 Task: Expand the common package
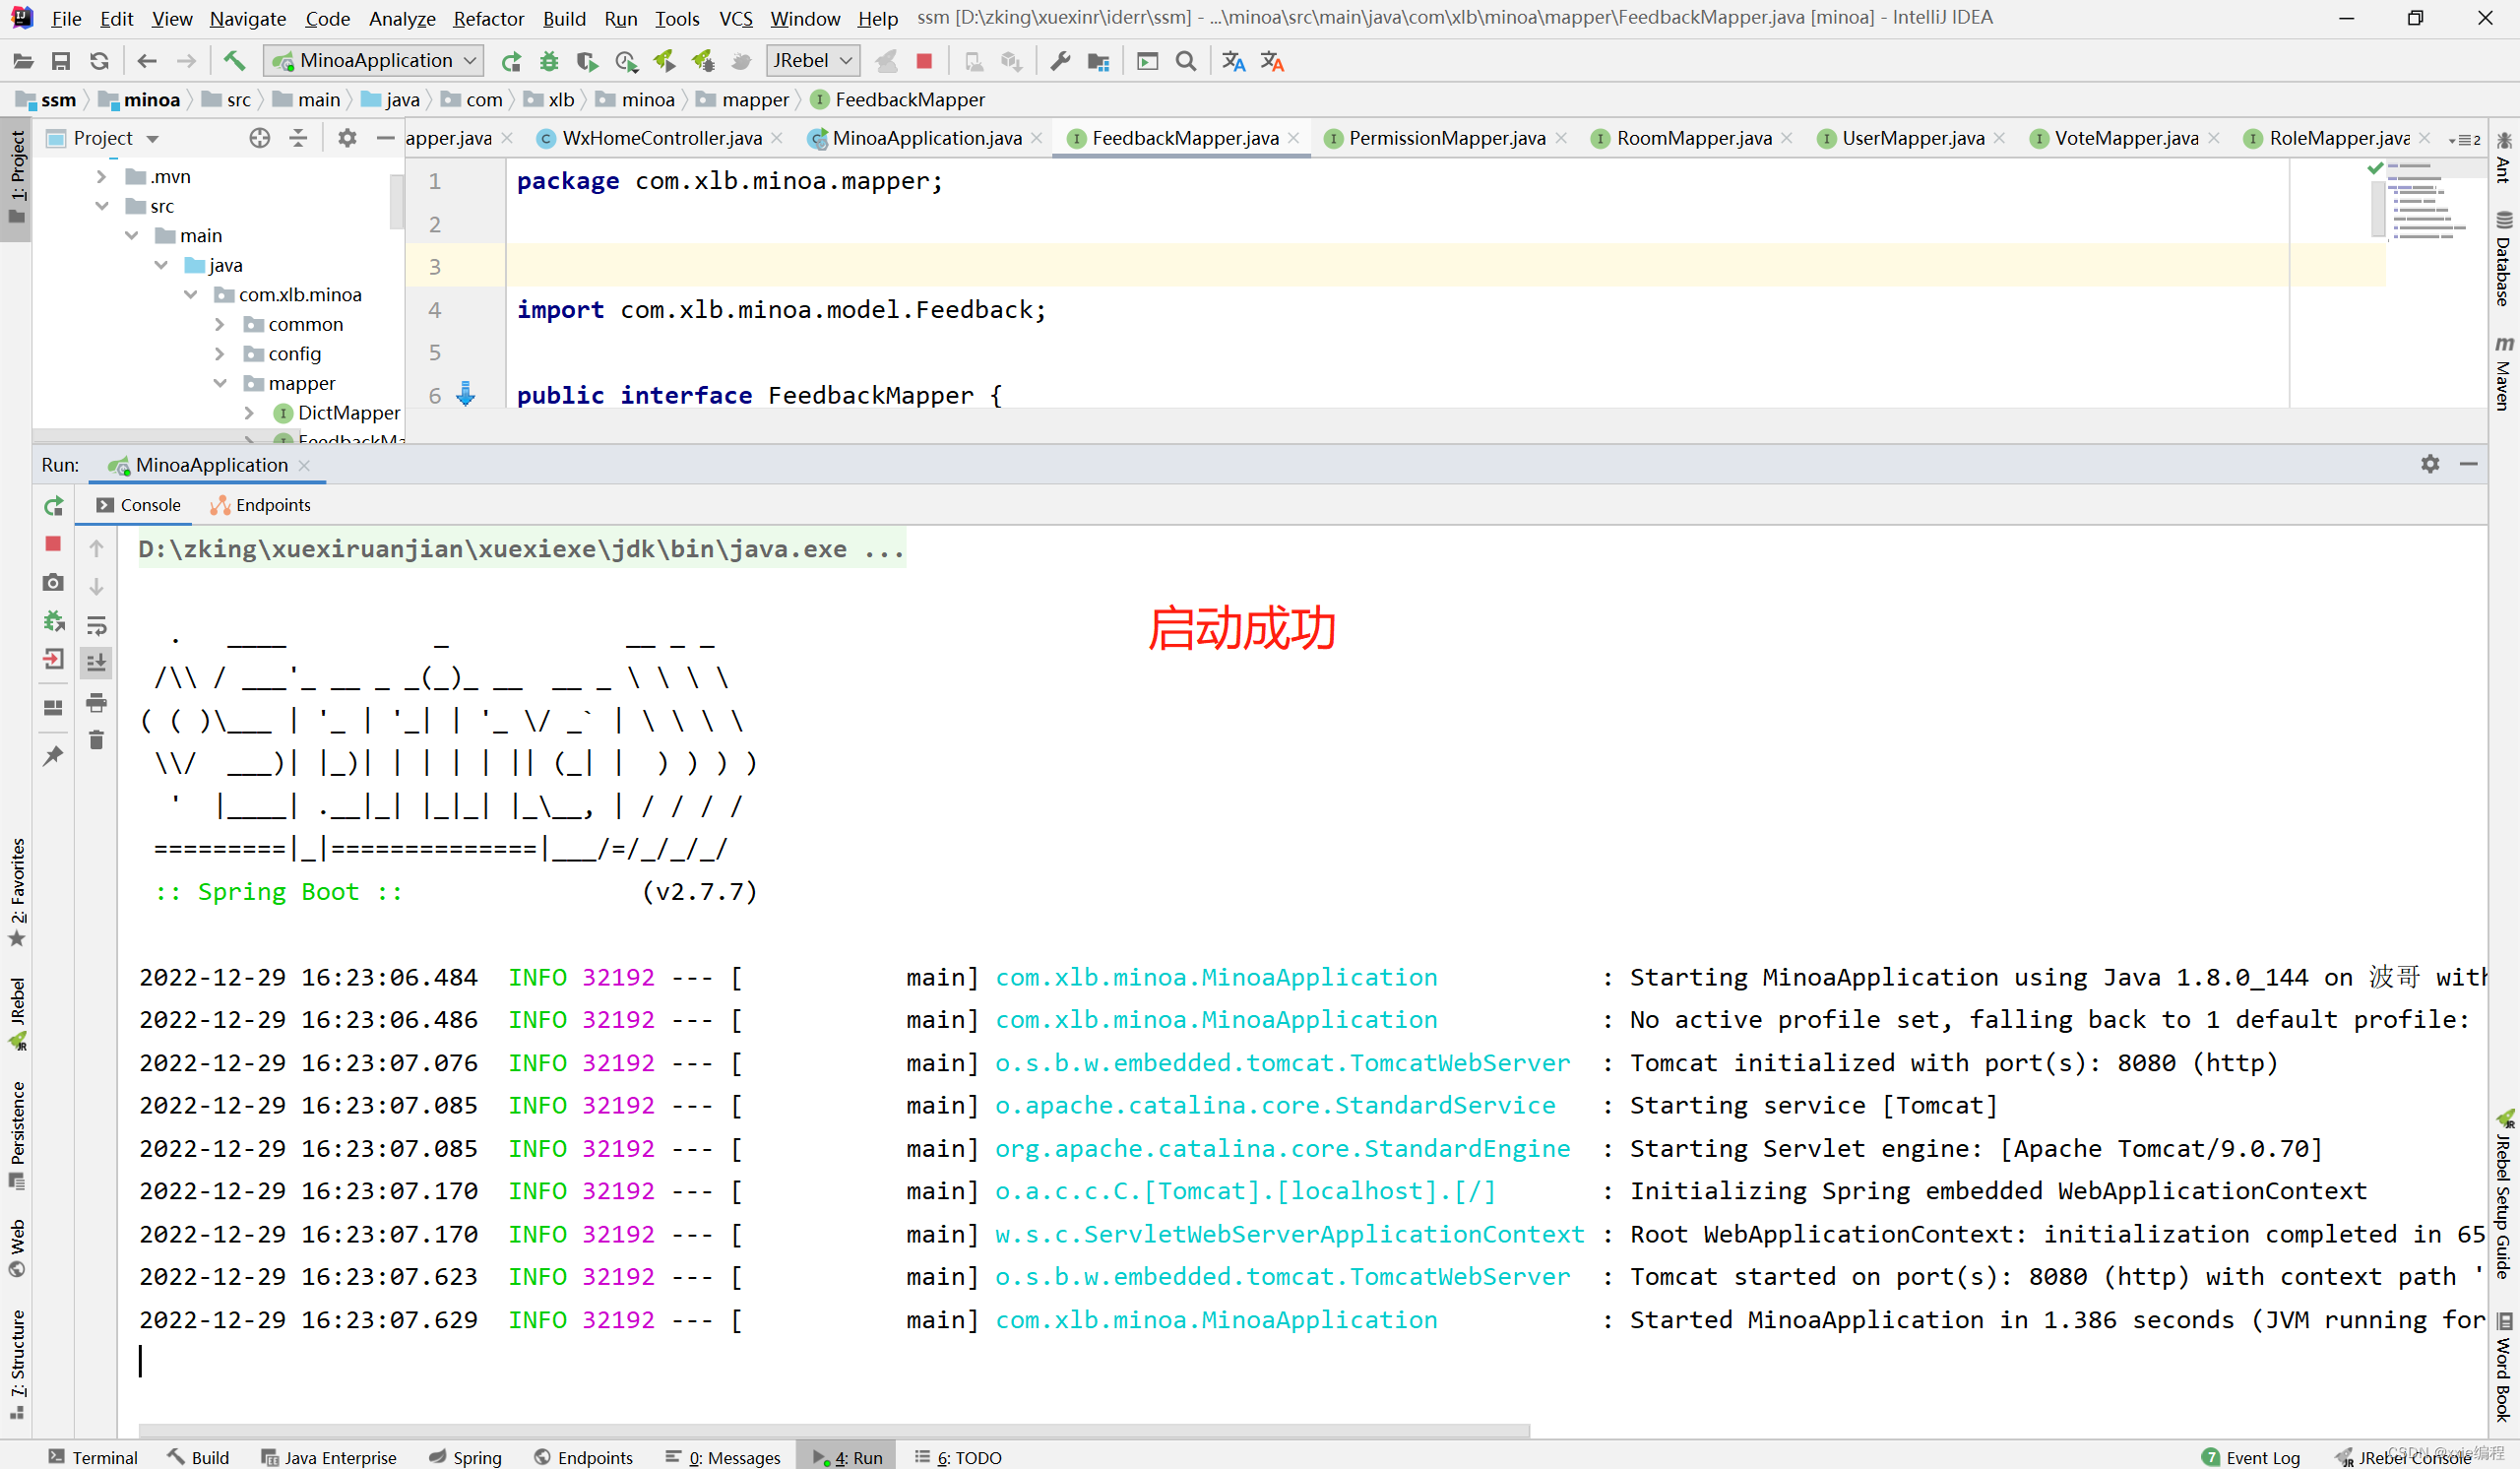[220, 324]
